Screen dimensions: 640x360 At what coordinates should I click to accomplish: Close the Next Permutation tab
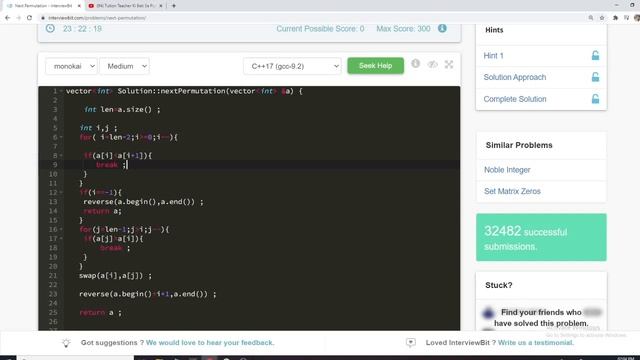click(x=79, y=6)
